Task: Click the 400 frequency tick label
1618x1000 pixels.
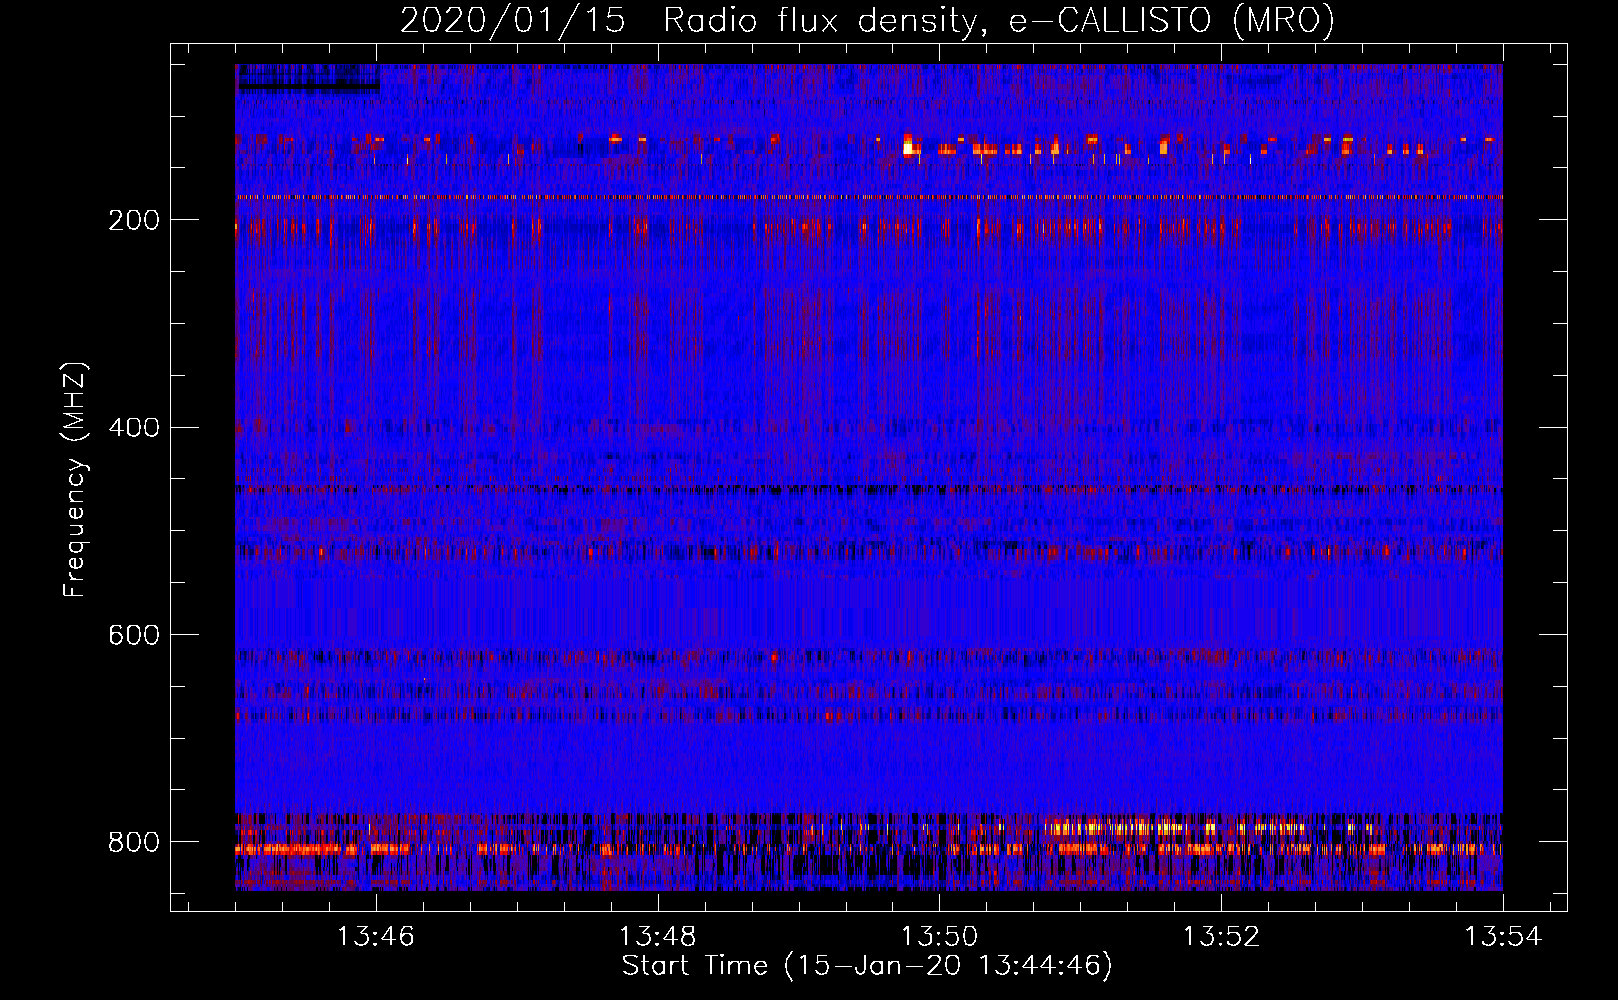Action: click(x=134, y=428)
